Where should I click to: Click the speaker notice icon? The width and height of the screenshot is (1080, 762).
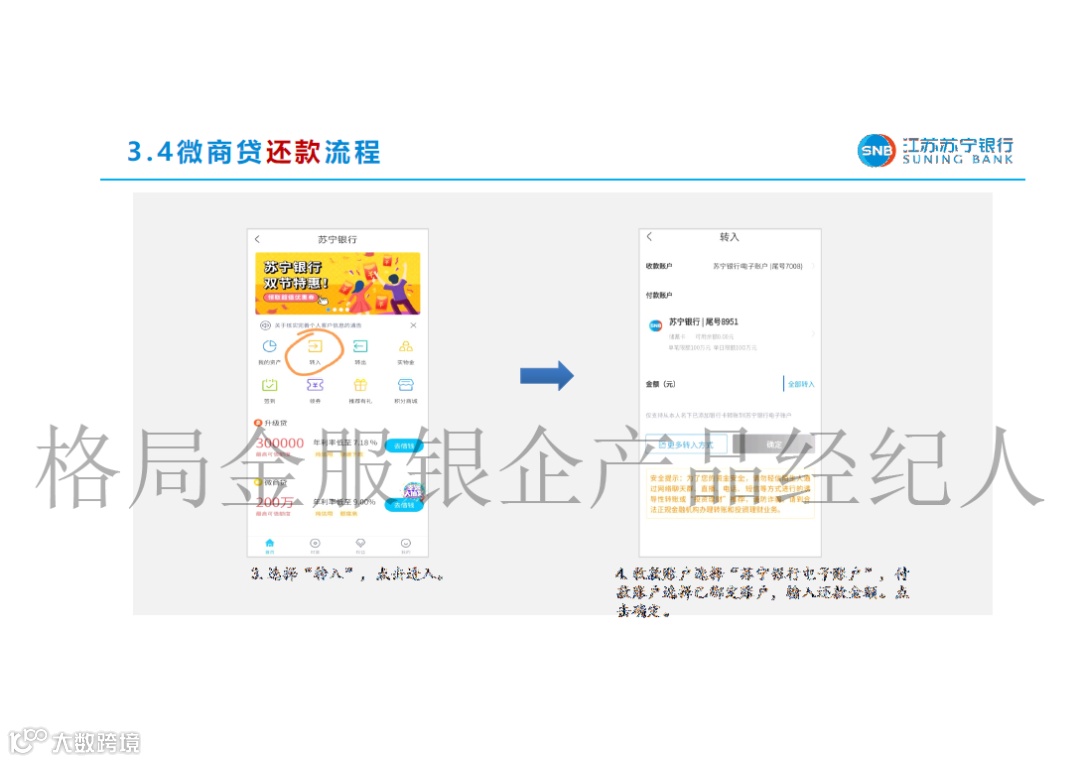264,325
